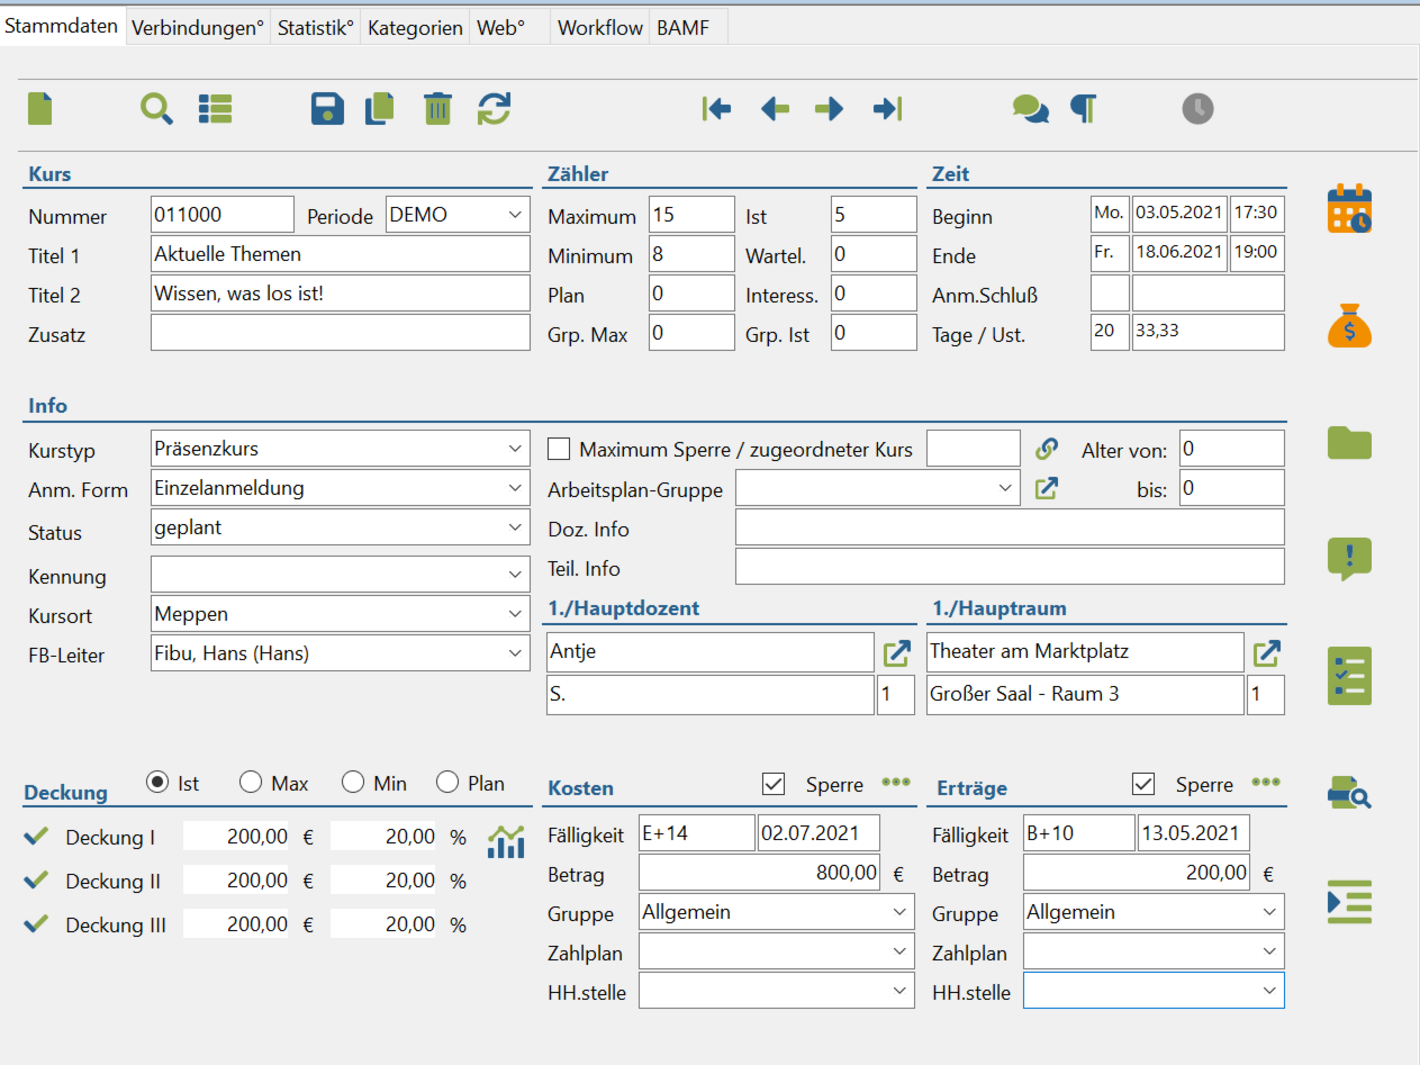Open the Kategorien tab
Image resolution: width=1420 pixels, height=1065 pixels.
point(415,28)
